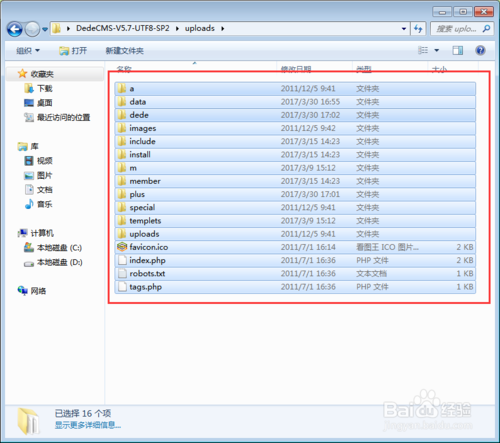Click the DedeCMS-V5.7-UTF8-SP2 breadcrumb segment
The width and height of the screenshot is (500, 443).
(123, 28)
